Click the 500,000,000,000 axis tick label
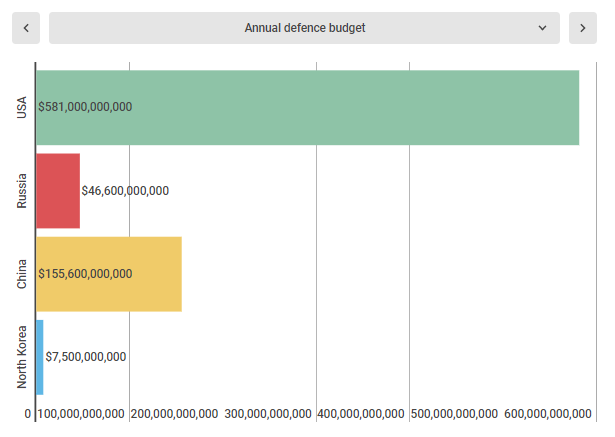615x437 pixels. click(x=454, y=414)
